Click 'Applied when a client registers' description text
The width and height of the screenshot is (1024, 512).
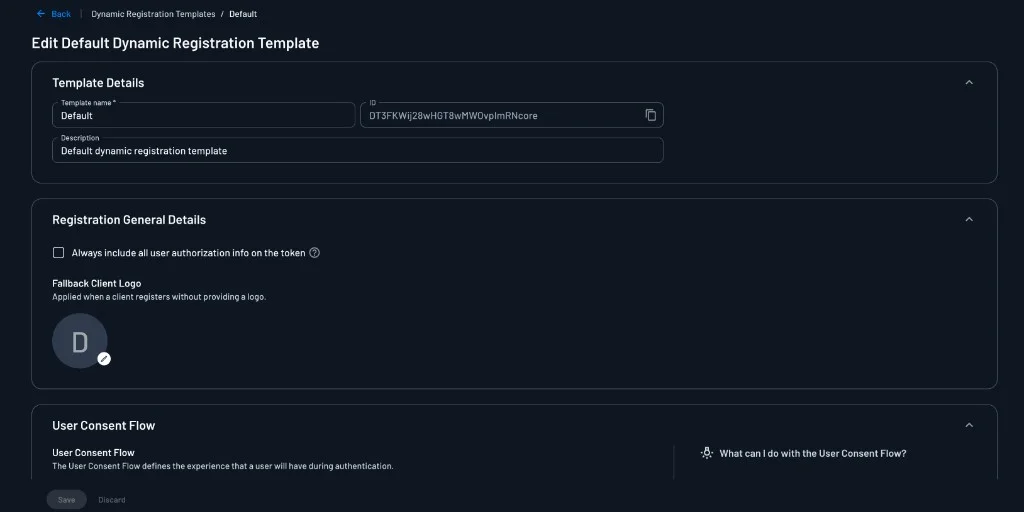(x=159, y=297)
